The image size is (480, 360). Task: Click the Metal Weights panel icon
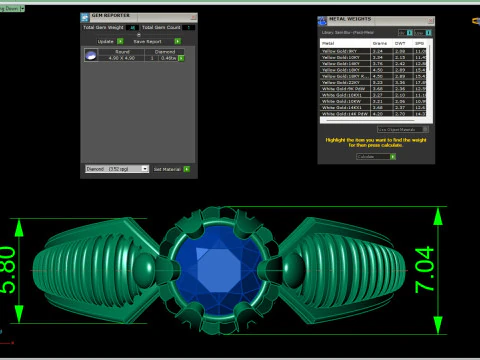pyautogui.click(x=322, y=21)
